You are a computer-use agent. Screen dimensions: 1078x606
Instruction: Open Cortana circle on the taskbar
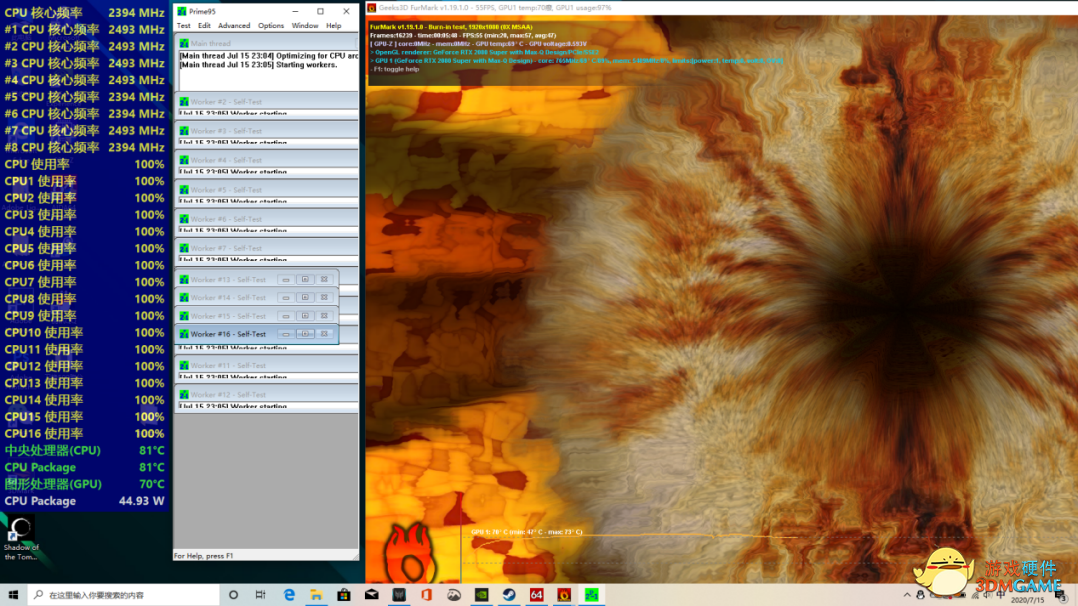point(234,595)
